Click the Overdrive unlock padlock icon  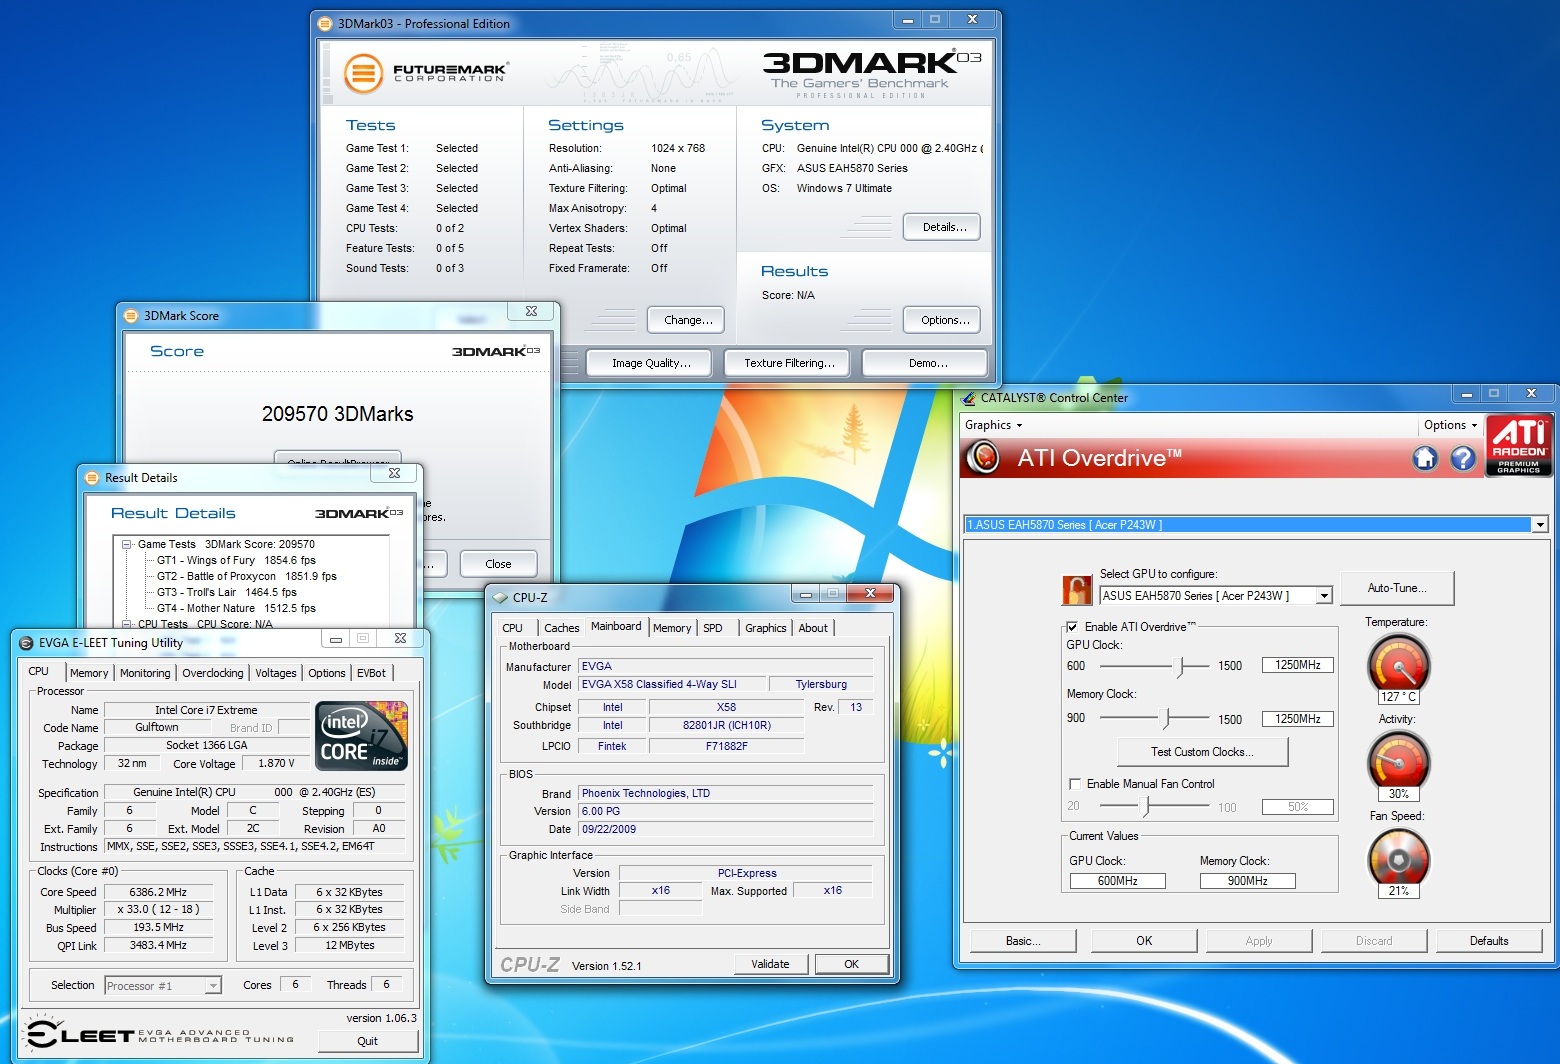coord(1076,590)
